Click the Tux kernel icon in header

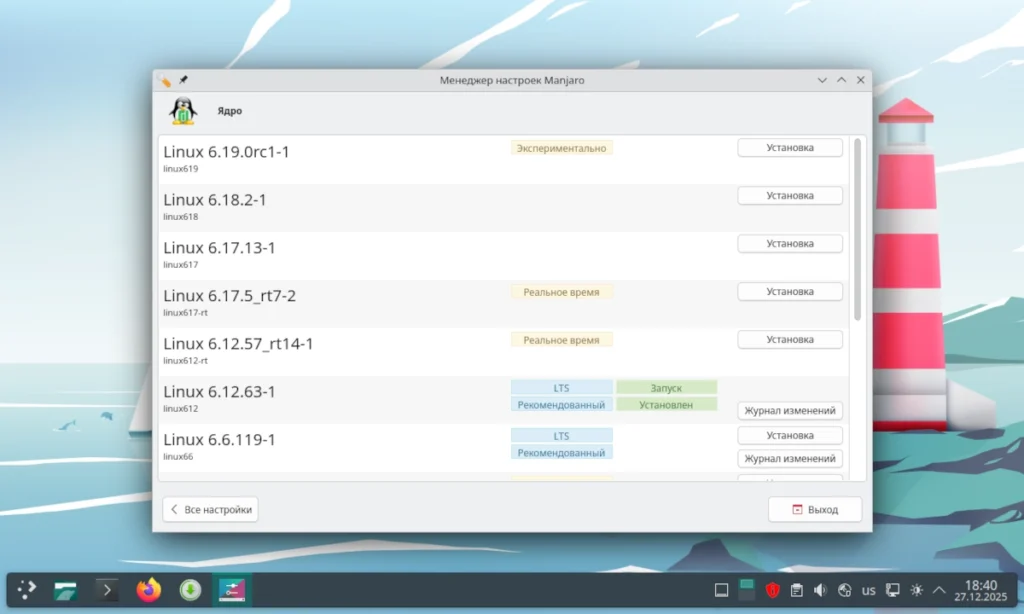coord(183,110)
